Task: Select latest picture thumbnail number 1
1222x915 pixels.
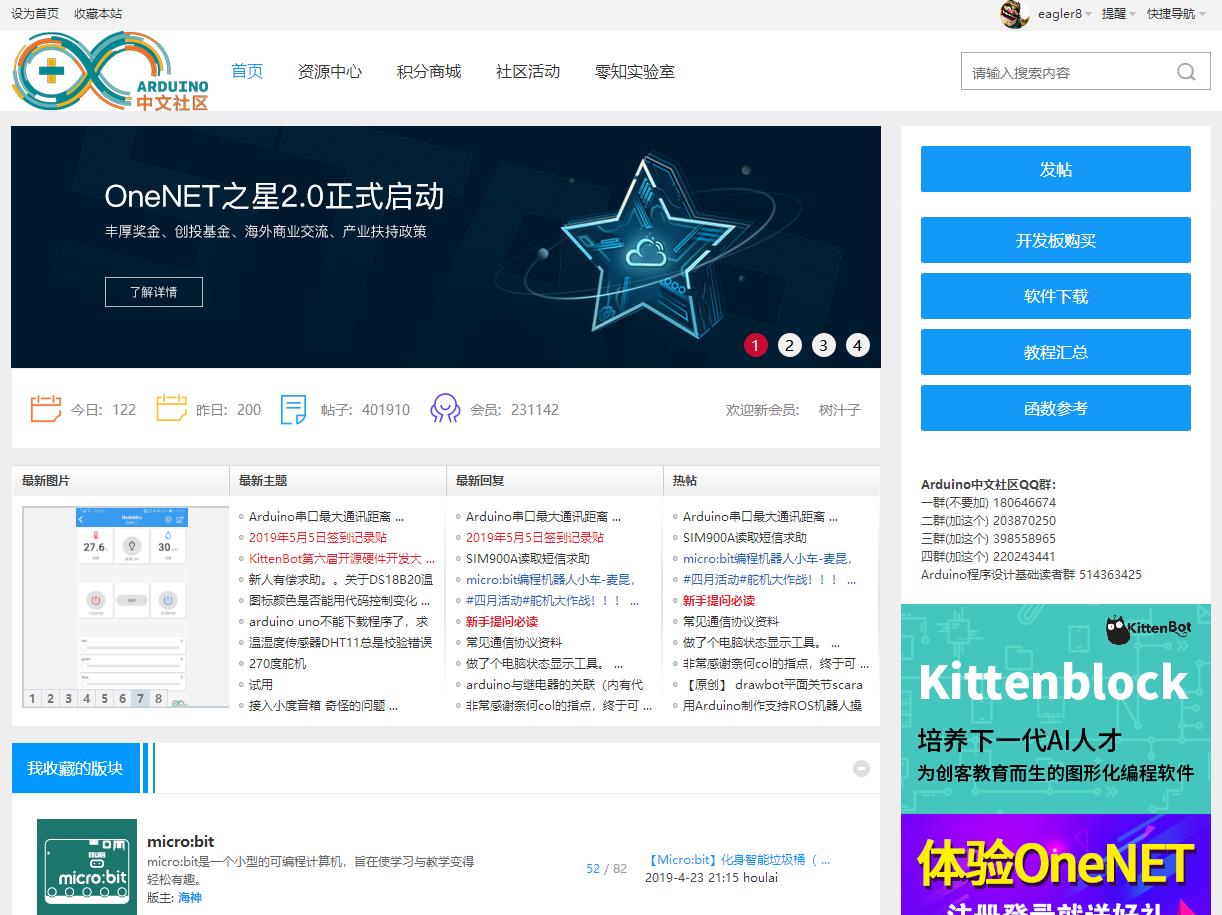Action: 32,698
